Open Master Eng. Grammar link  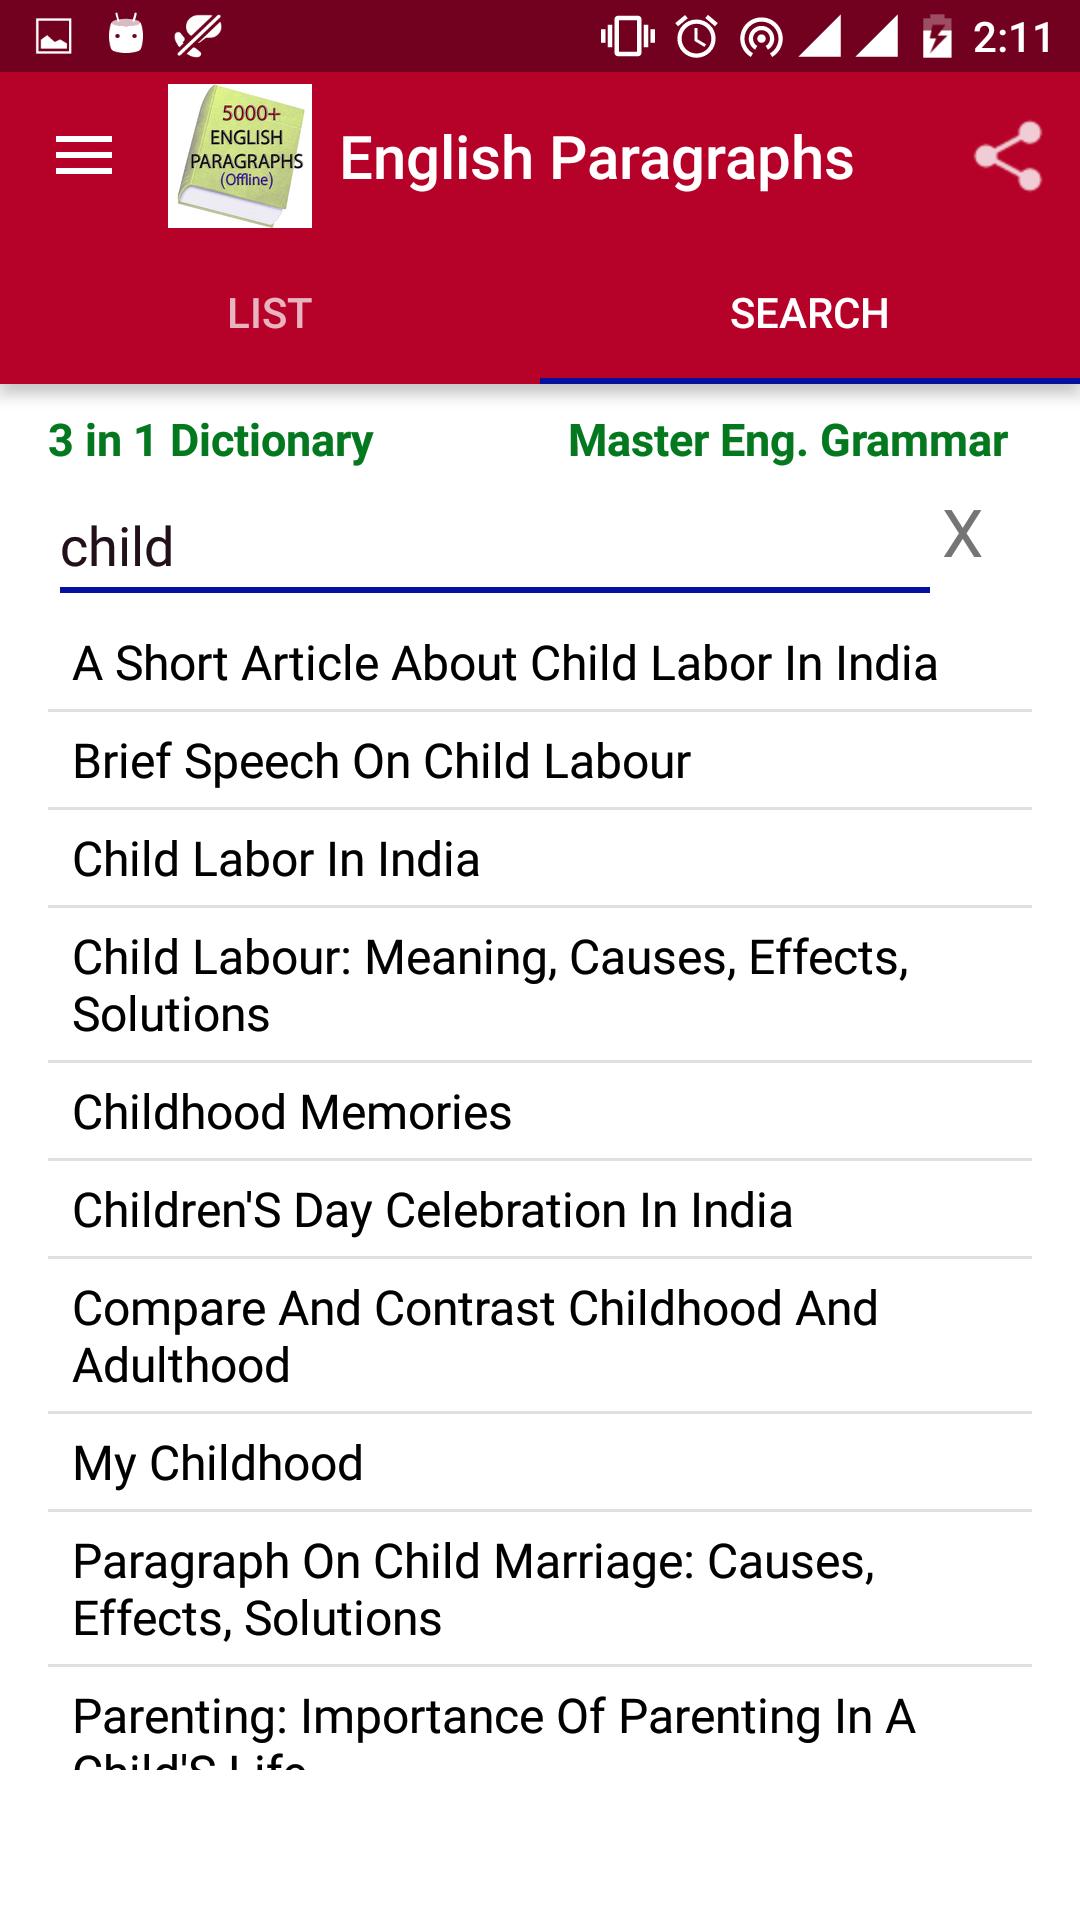click(x=788, y=441)
